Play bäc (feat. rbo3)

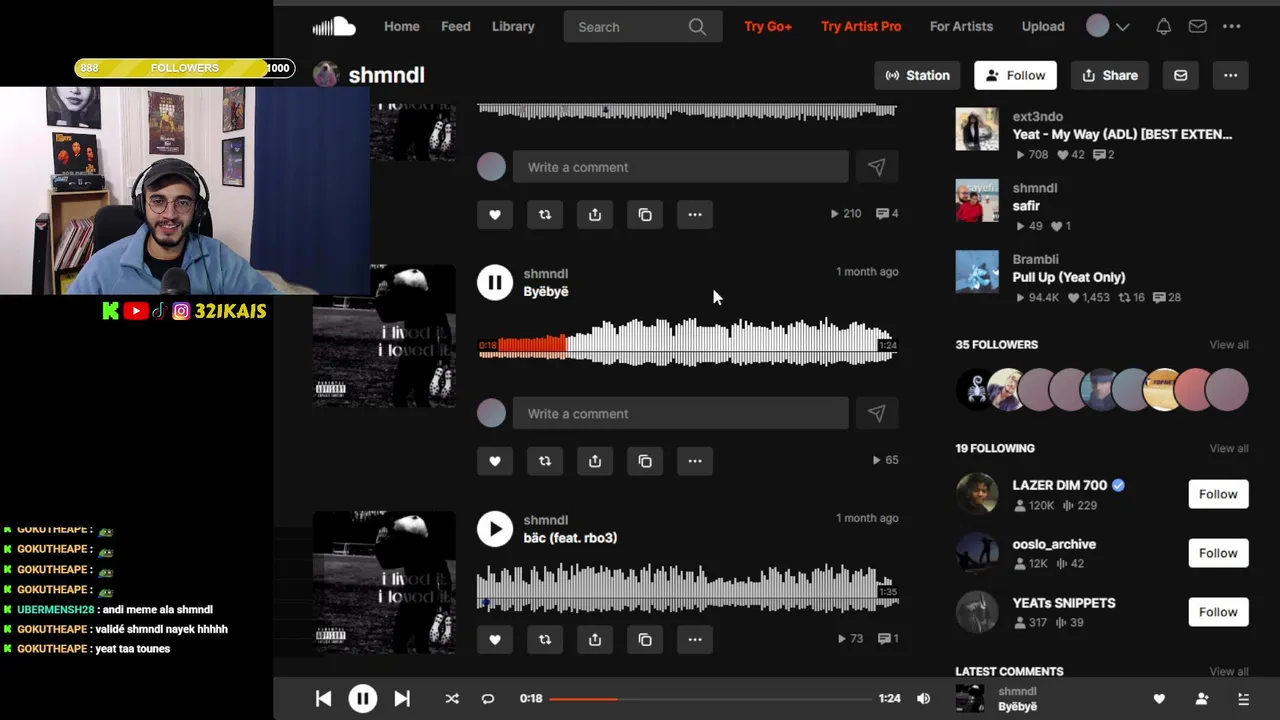(495, 529)
